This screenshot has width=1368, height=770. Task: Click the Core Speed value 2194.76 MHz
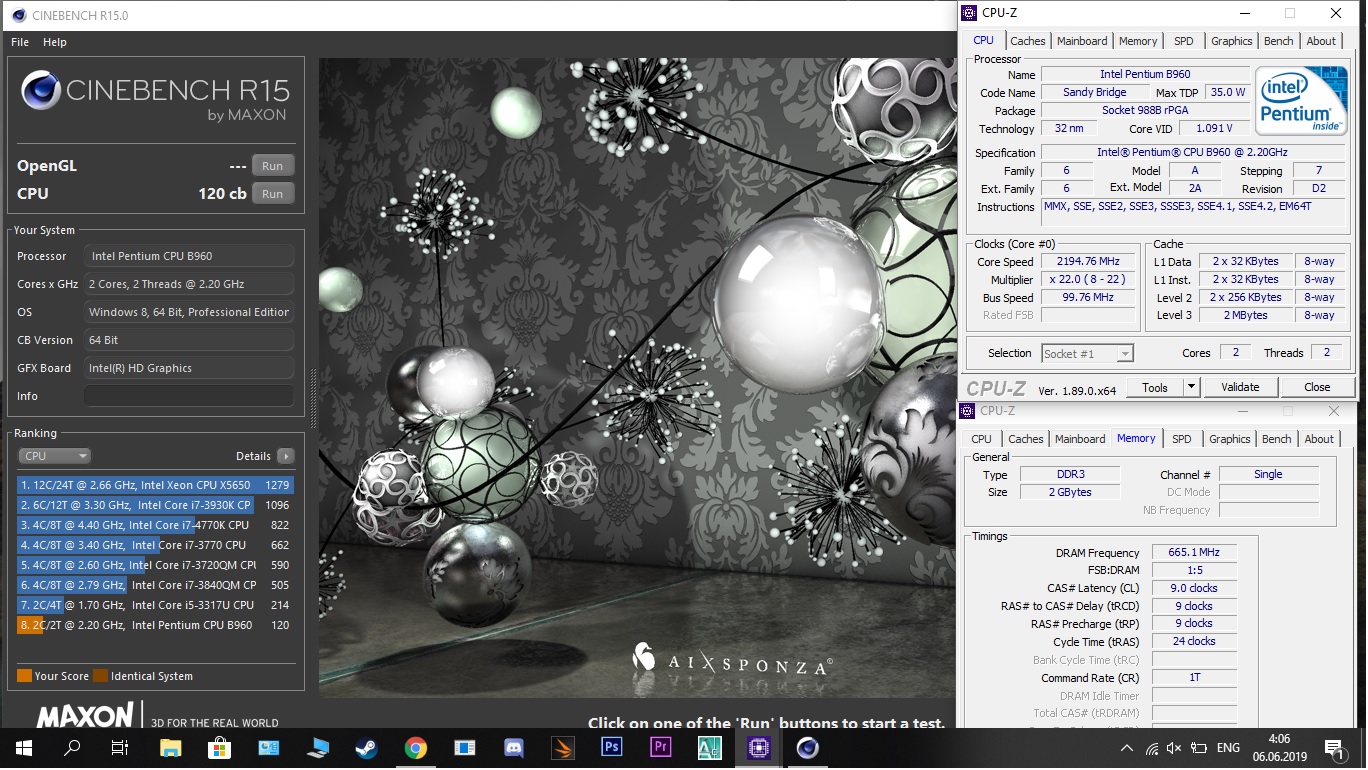pos(1088,262)
